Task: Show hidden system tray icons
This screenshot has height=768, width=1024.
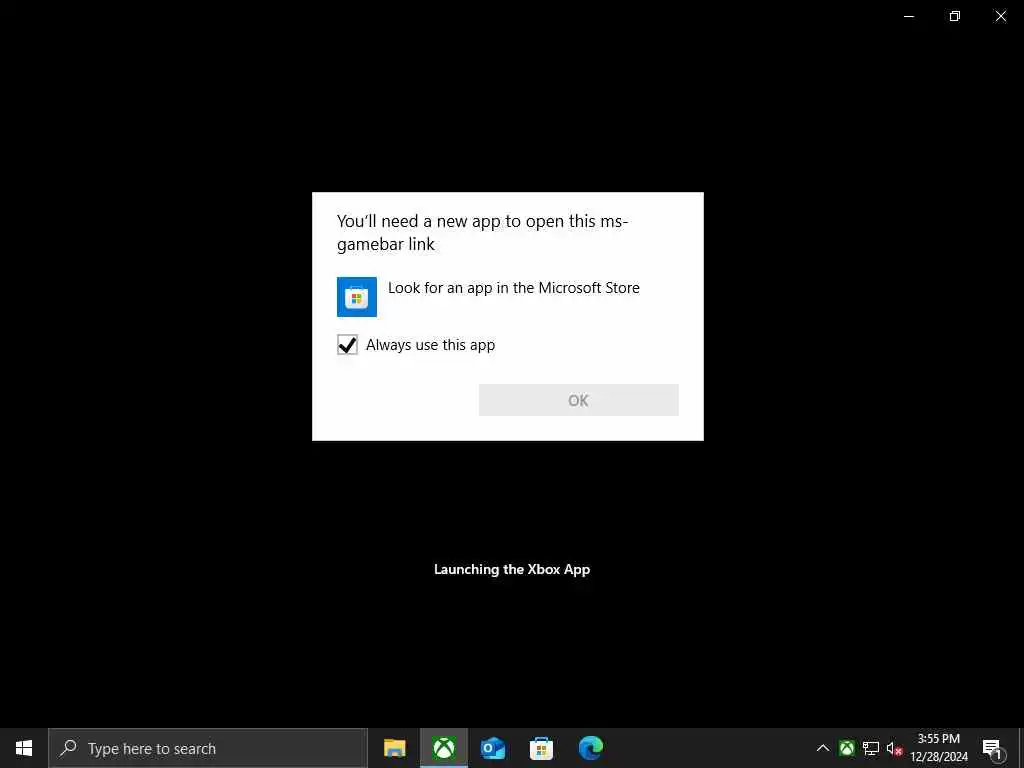Action: tap(823, 748)
